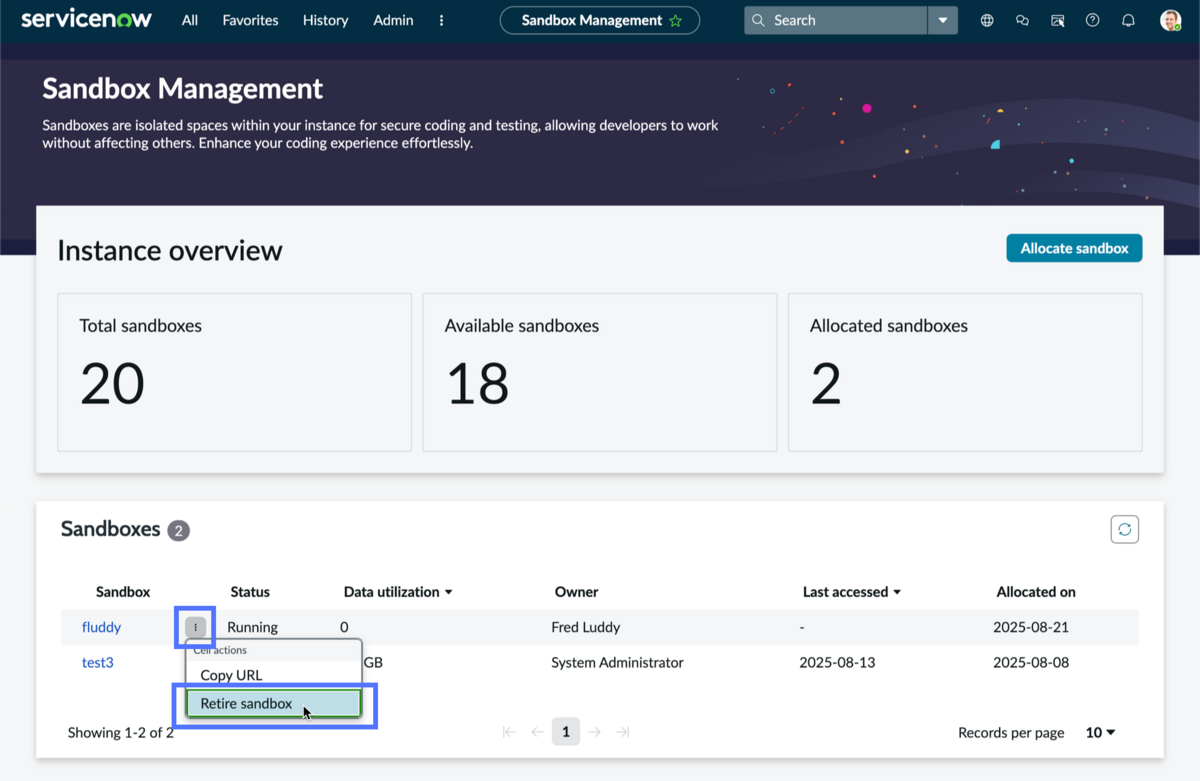1200x781 pixels.
Task: Open the chat sidebar icon
Action: point(1022,20)
